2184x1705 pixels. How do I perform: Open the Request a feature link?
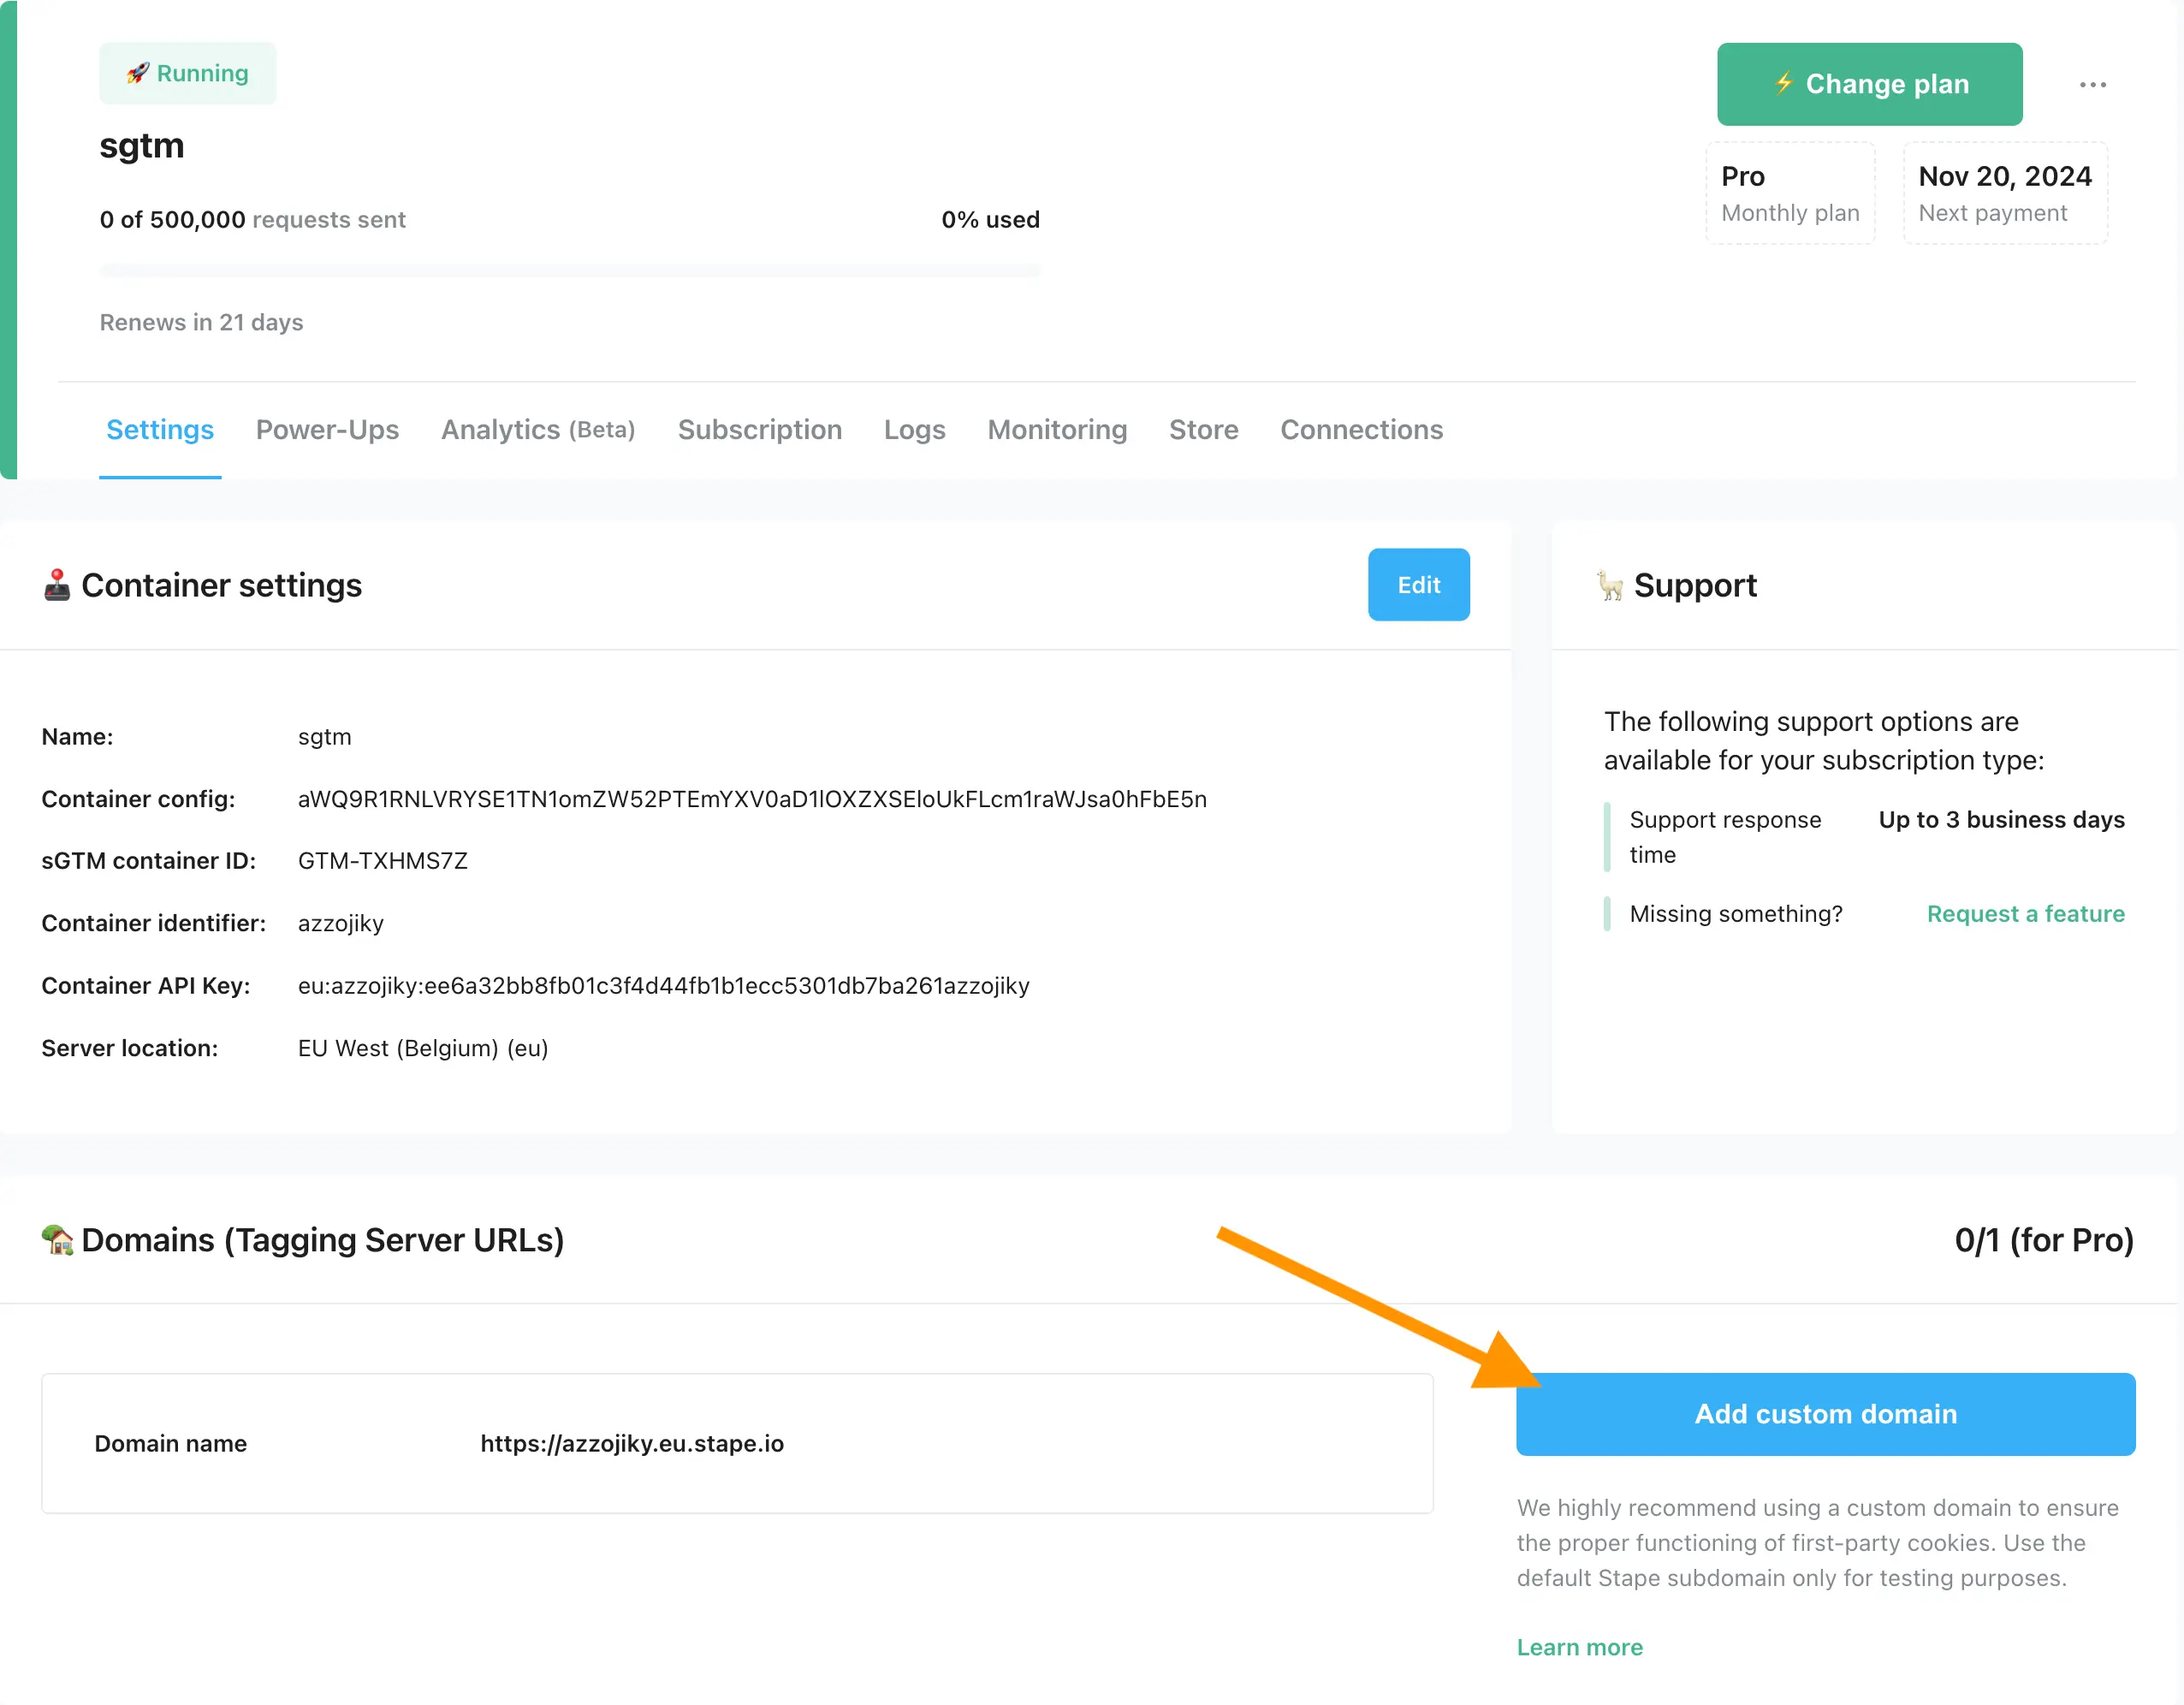coord(2025,914)
